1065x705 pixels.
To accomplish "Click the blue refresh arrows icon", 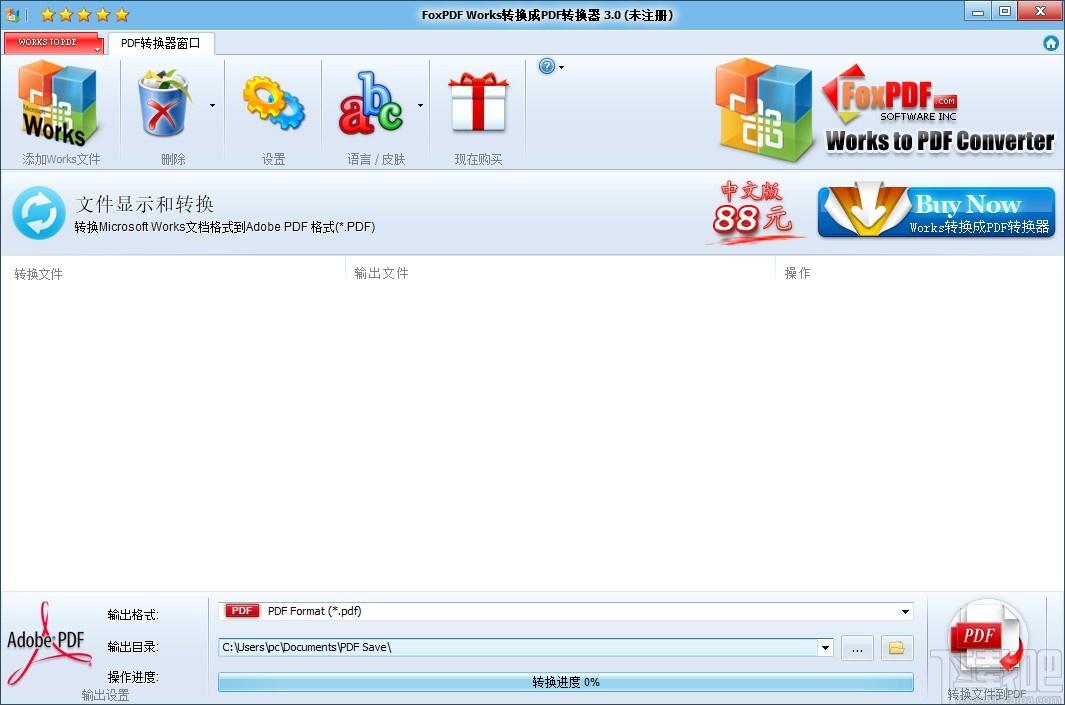I will pos(39,214).
